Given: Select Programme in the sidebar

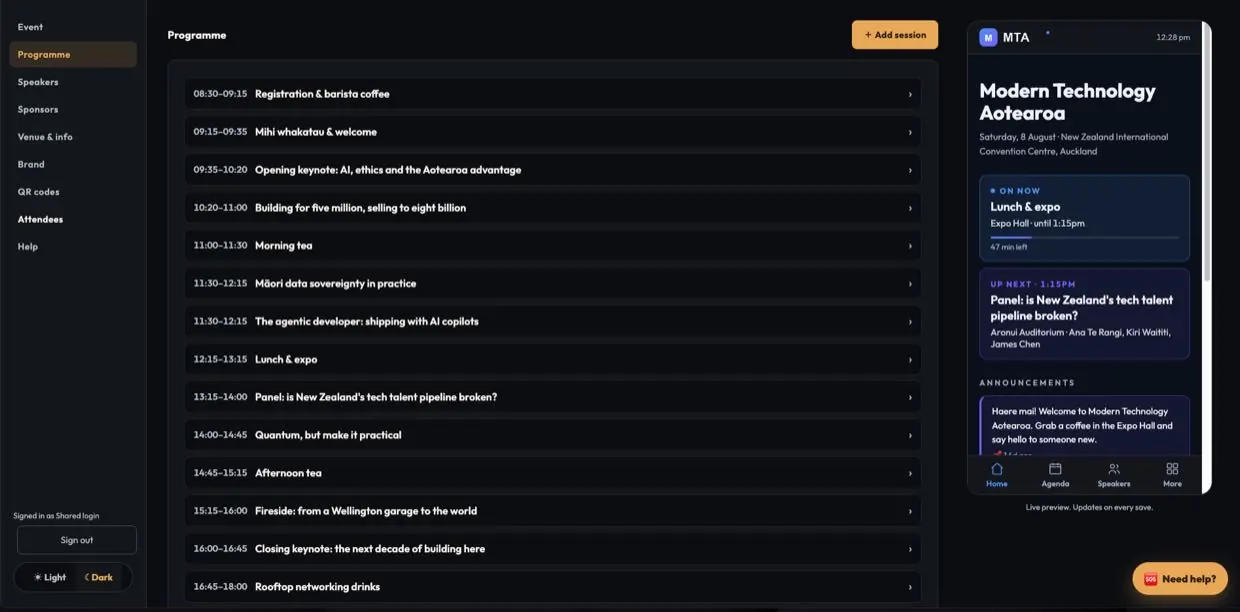Looking at the screenshot, I should (x=73, y=55).
